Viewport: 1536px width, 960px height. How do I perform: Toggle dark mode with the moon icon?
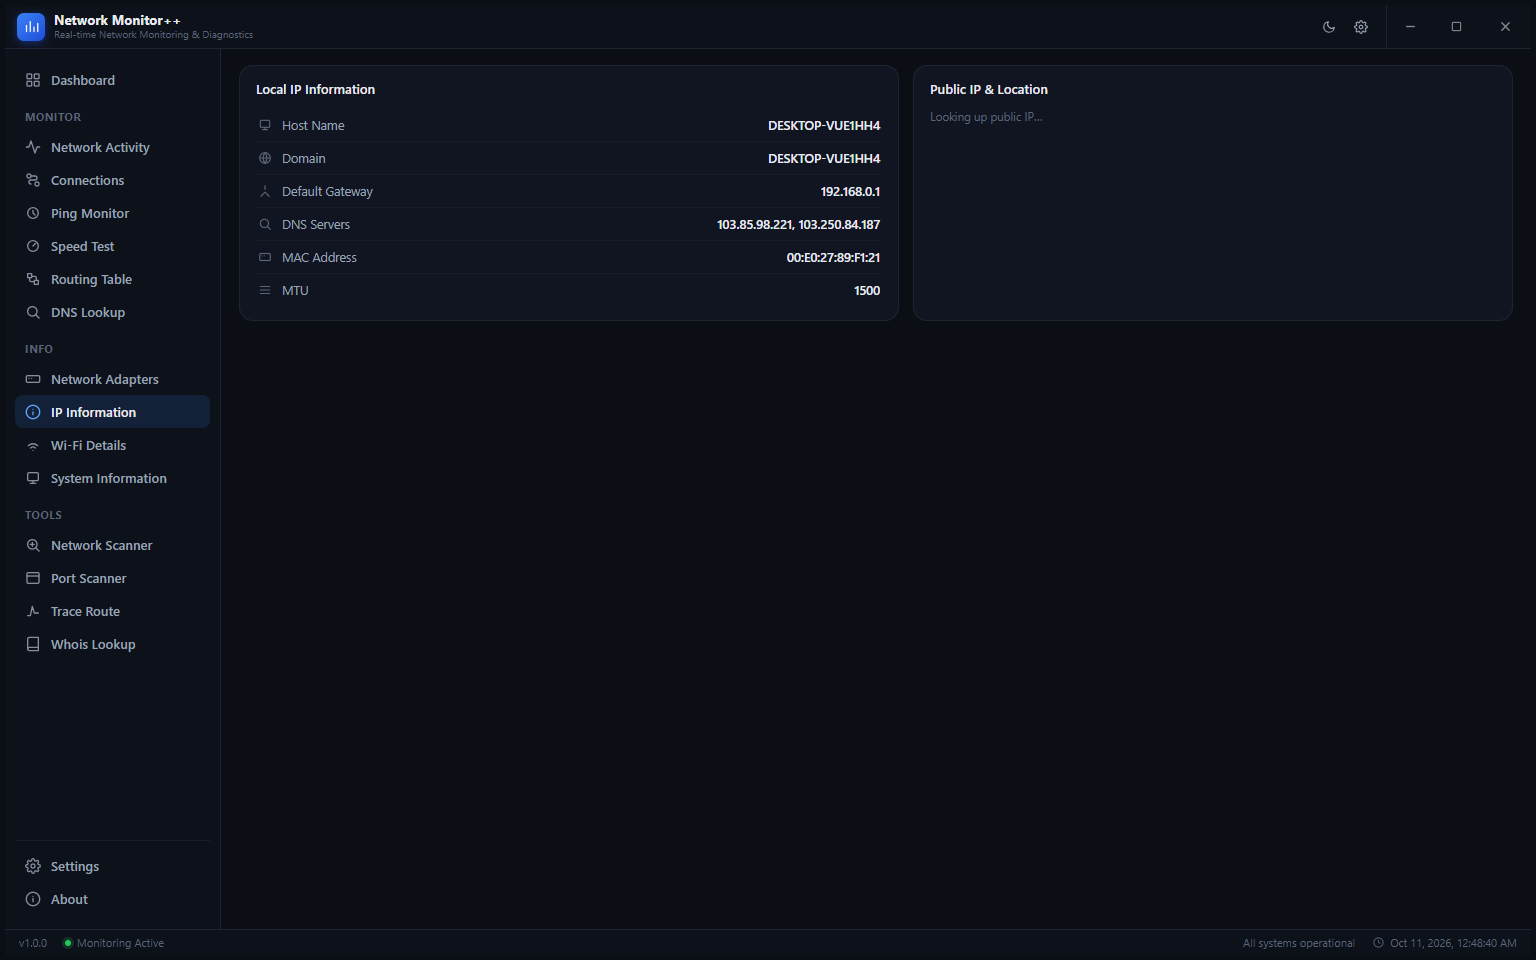click(1329, 27)
